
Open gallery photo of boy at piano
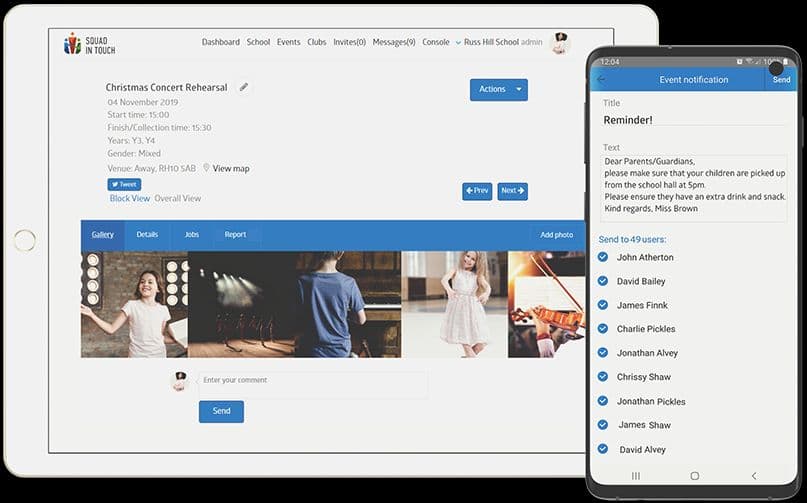point(348,304)
